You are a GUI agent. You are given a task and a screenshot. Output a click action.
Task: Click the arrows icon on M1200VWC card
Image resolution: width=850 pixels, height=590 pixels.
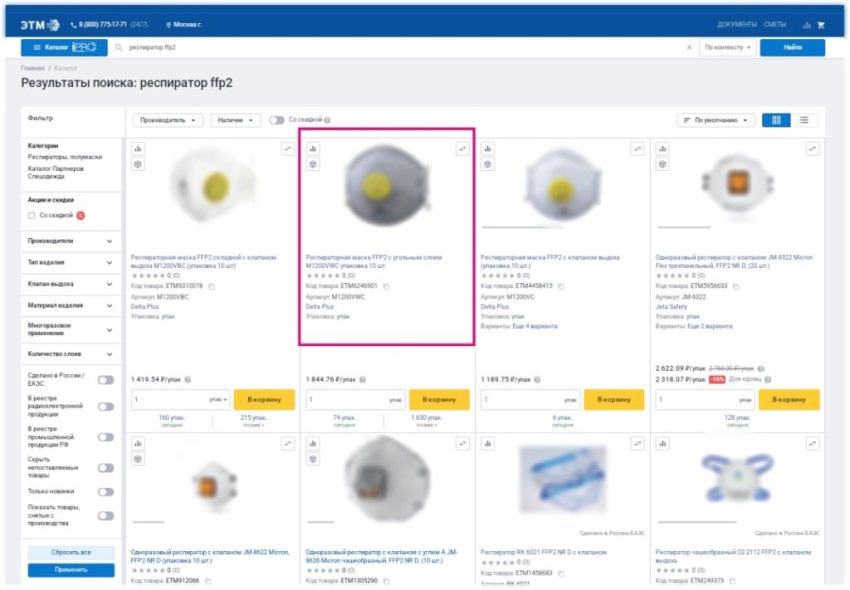(x=462, y=149)
